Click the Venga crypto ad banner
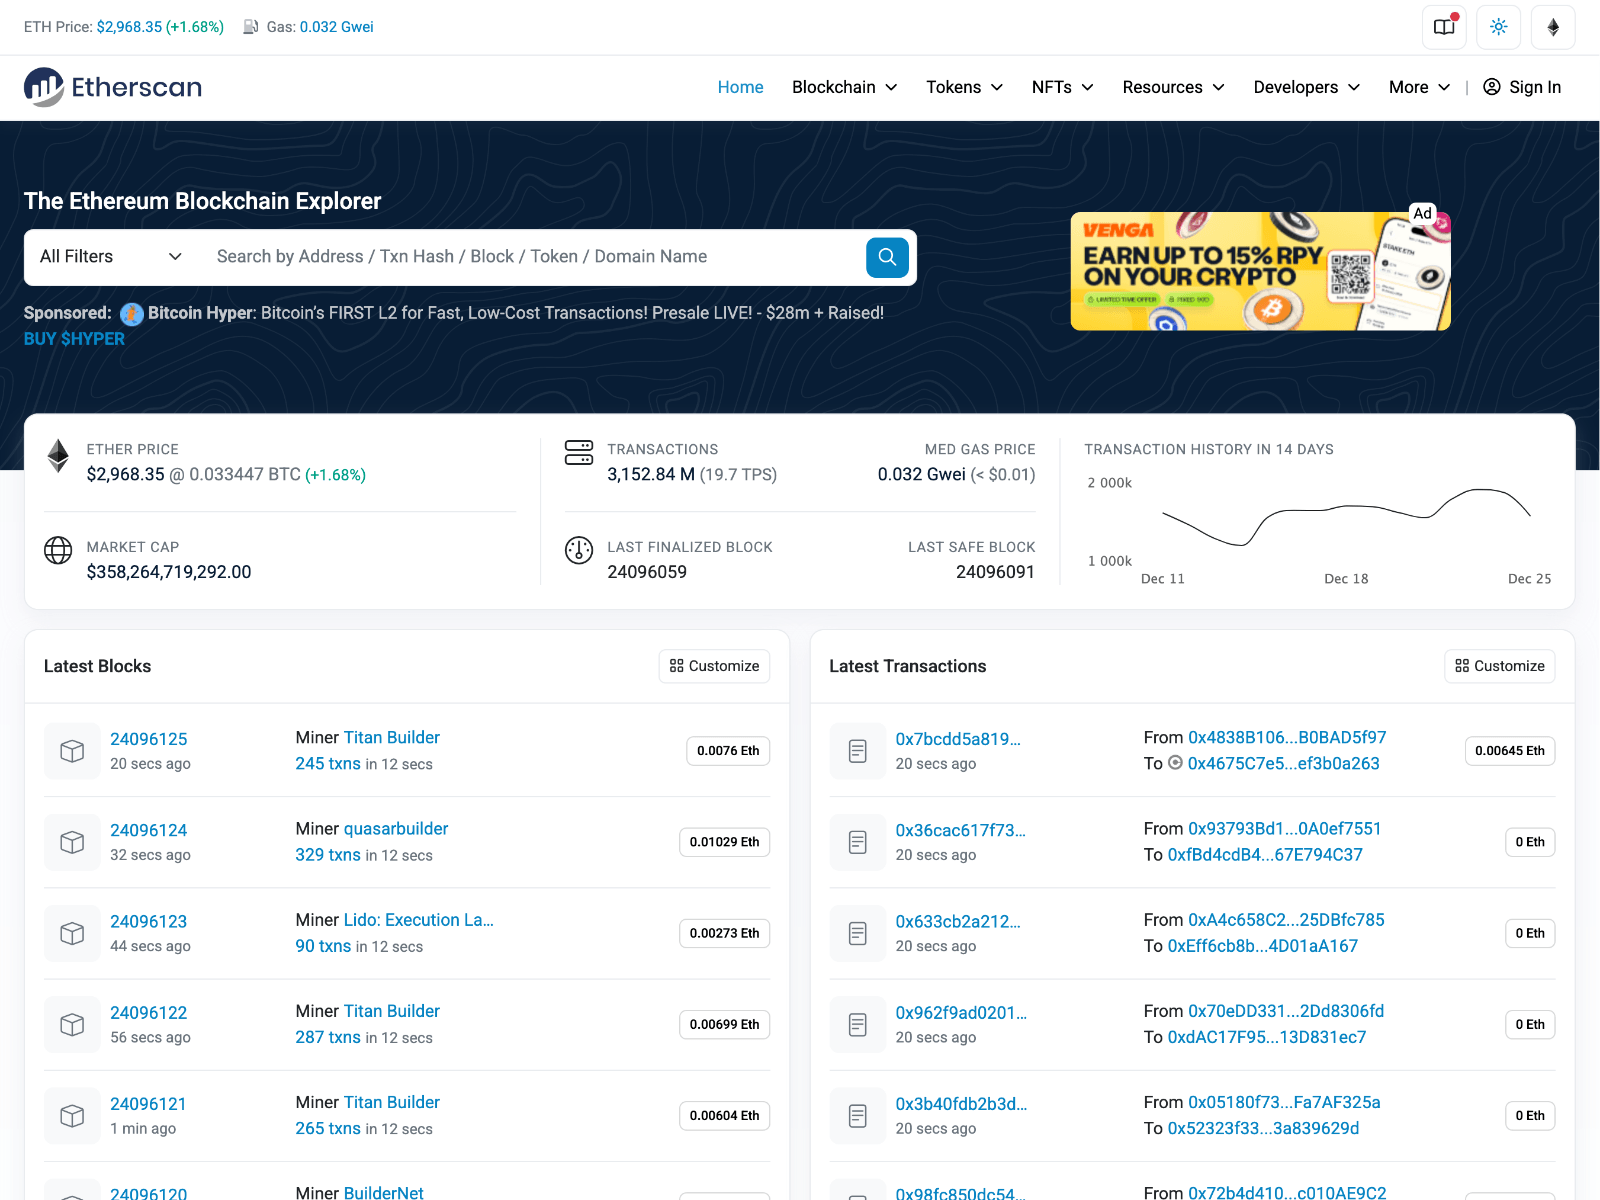The image size is (1600, 1200). (x=1260, y=271)
